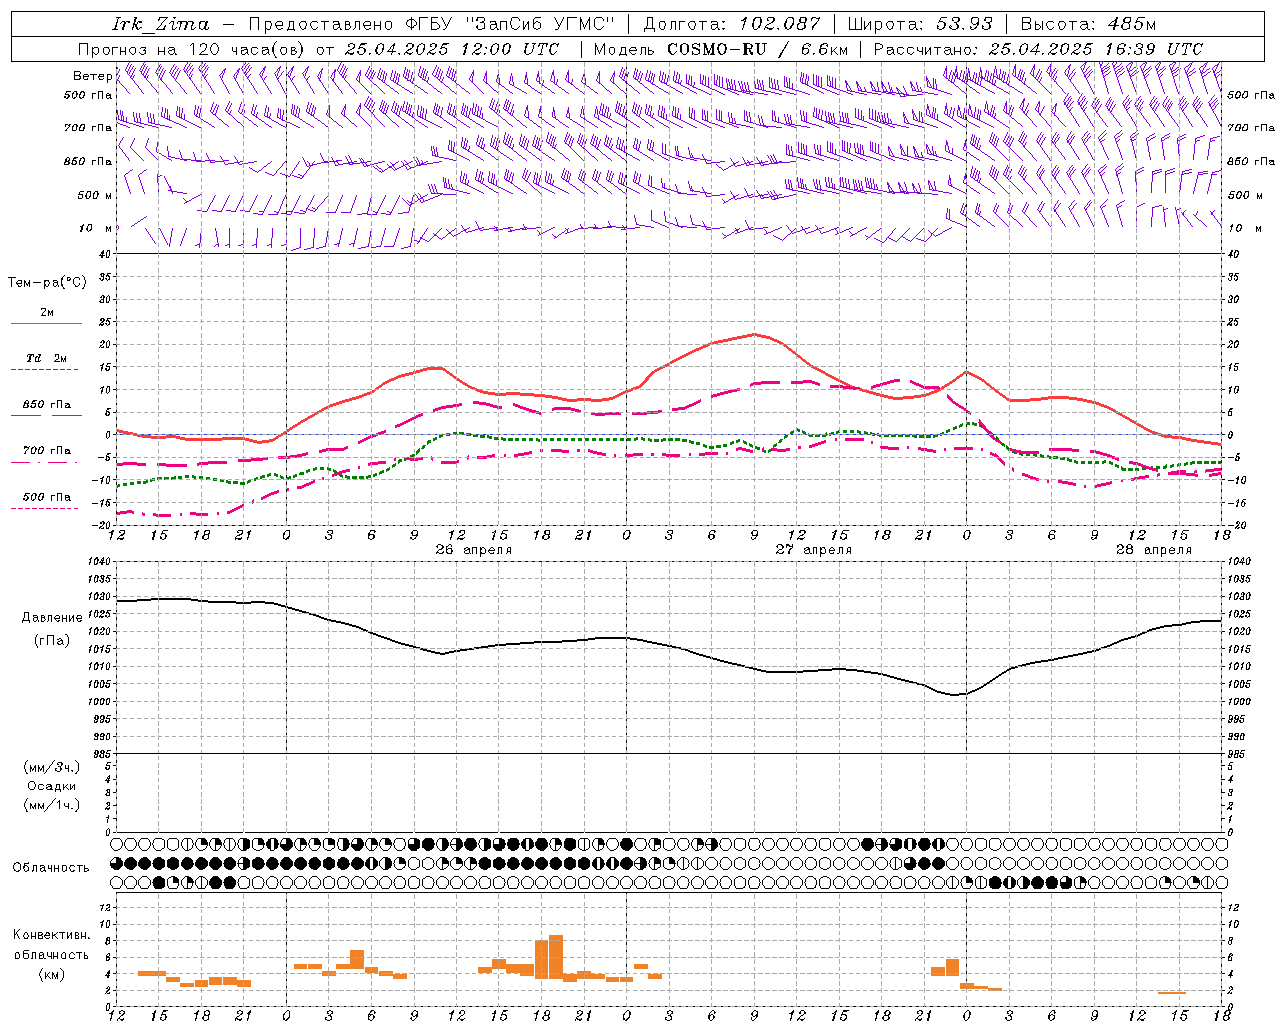Click the 1040 tick on left pressure axis
The width and height of the screenshot is (1280, 1024).
[98, 562]
